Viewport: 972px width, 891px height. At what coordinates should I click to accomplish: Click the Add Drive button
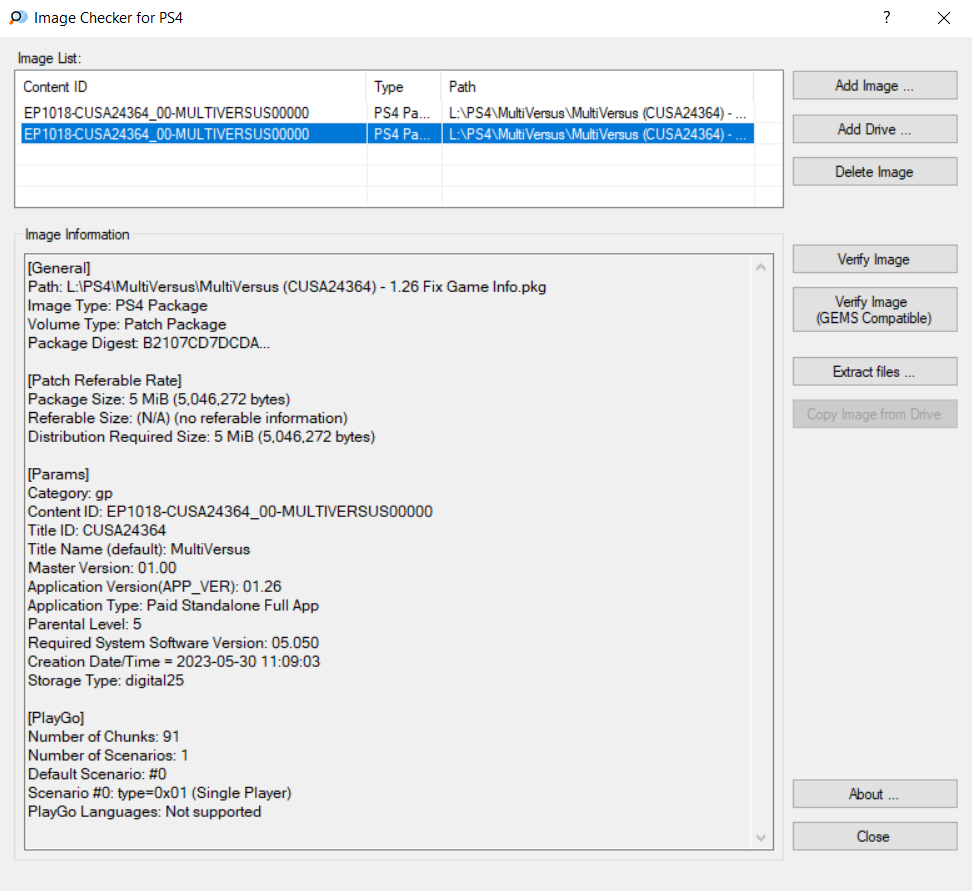point(874,129)
